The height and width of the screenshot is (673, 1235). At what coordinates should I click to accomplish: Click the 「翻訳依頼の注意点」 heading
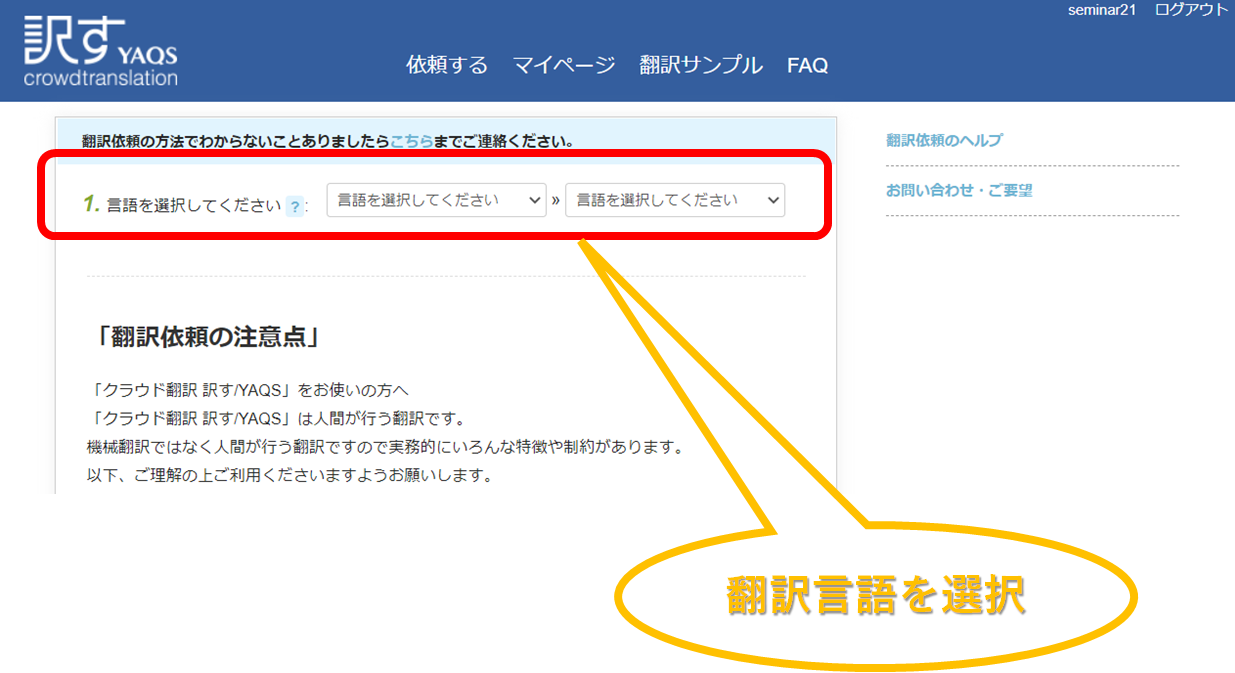coord(207,336)
